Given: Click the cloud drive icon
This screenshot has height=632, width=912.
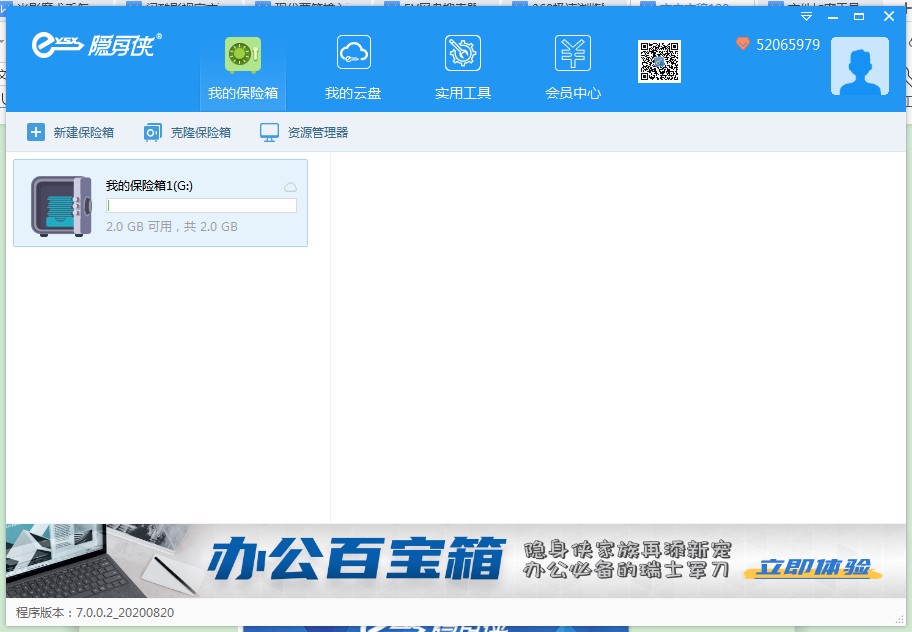Looking at the screenshot, I should click(354, 53).
